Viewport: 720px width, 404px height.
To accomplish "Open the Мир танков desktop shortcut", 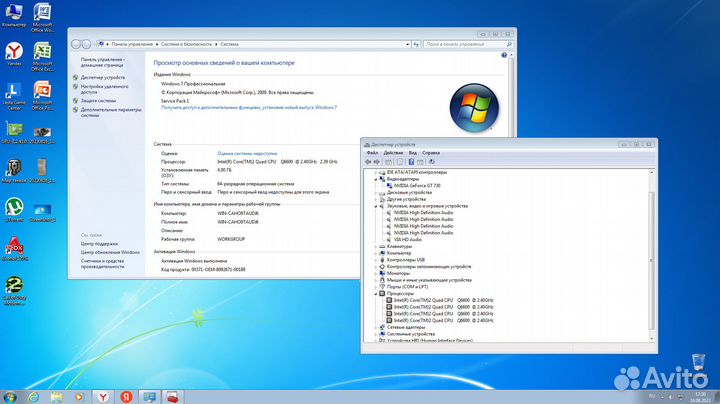I will pyautogui.click(x=14, y=171).
